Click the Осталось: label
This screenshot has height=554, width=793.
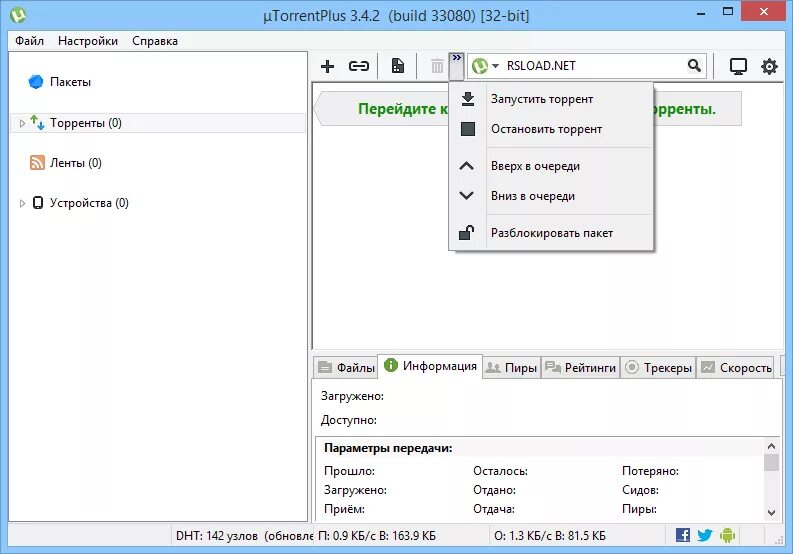coord(500,471)
